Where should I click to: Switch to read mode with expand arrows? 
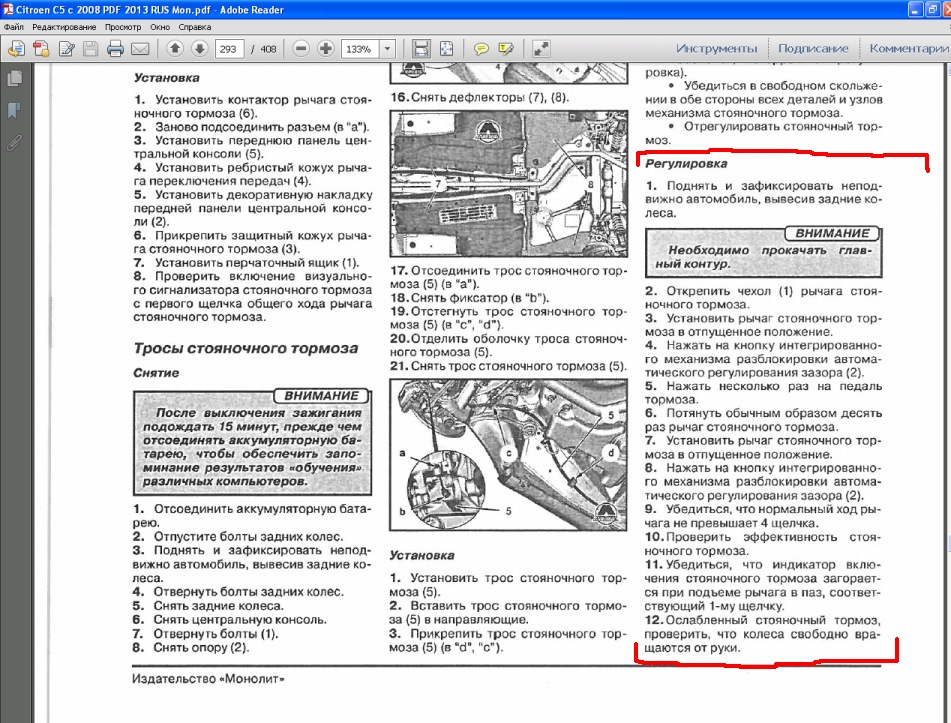[540, 49]
